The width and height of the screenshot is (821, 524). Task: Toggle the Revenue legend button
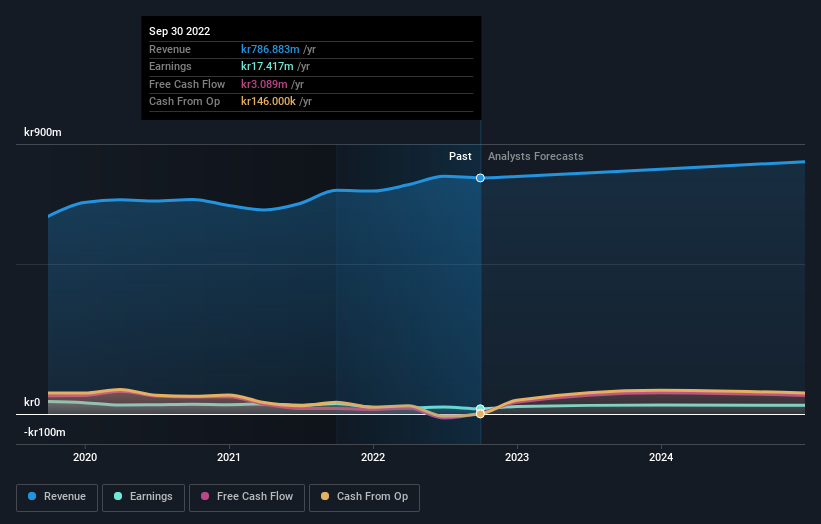[57, 497]
